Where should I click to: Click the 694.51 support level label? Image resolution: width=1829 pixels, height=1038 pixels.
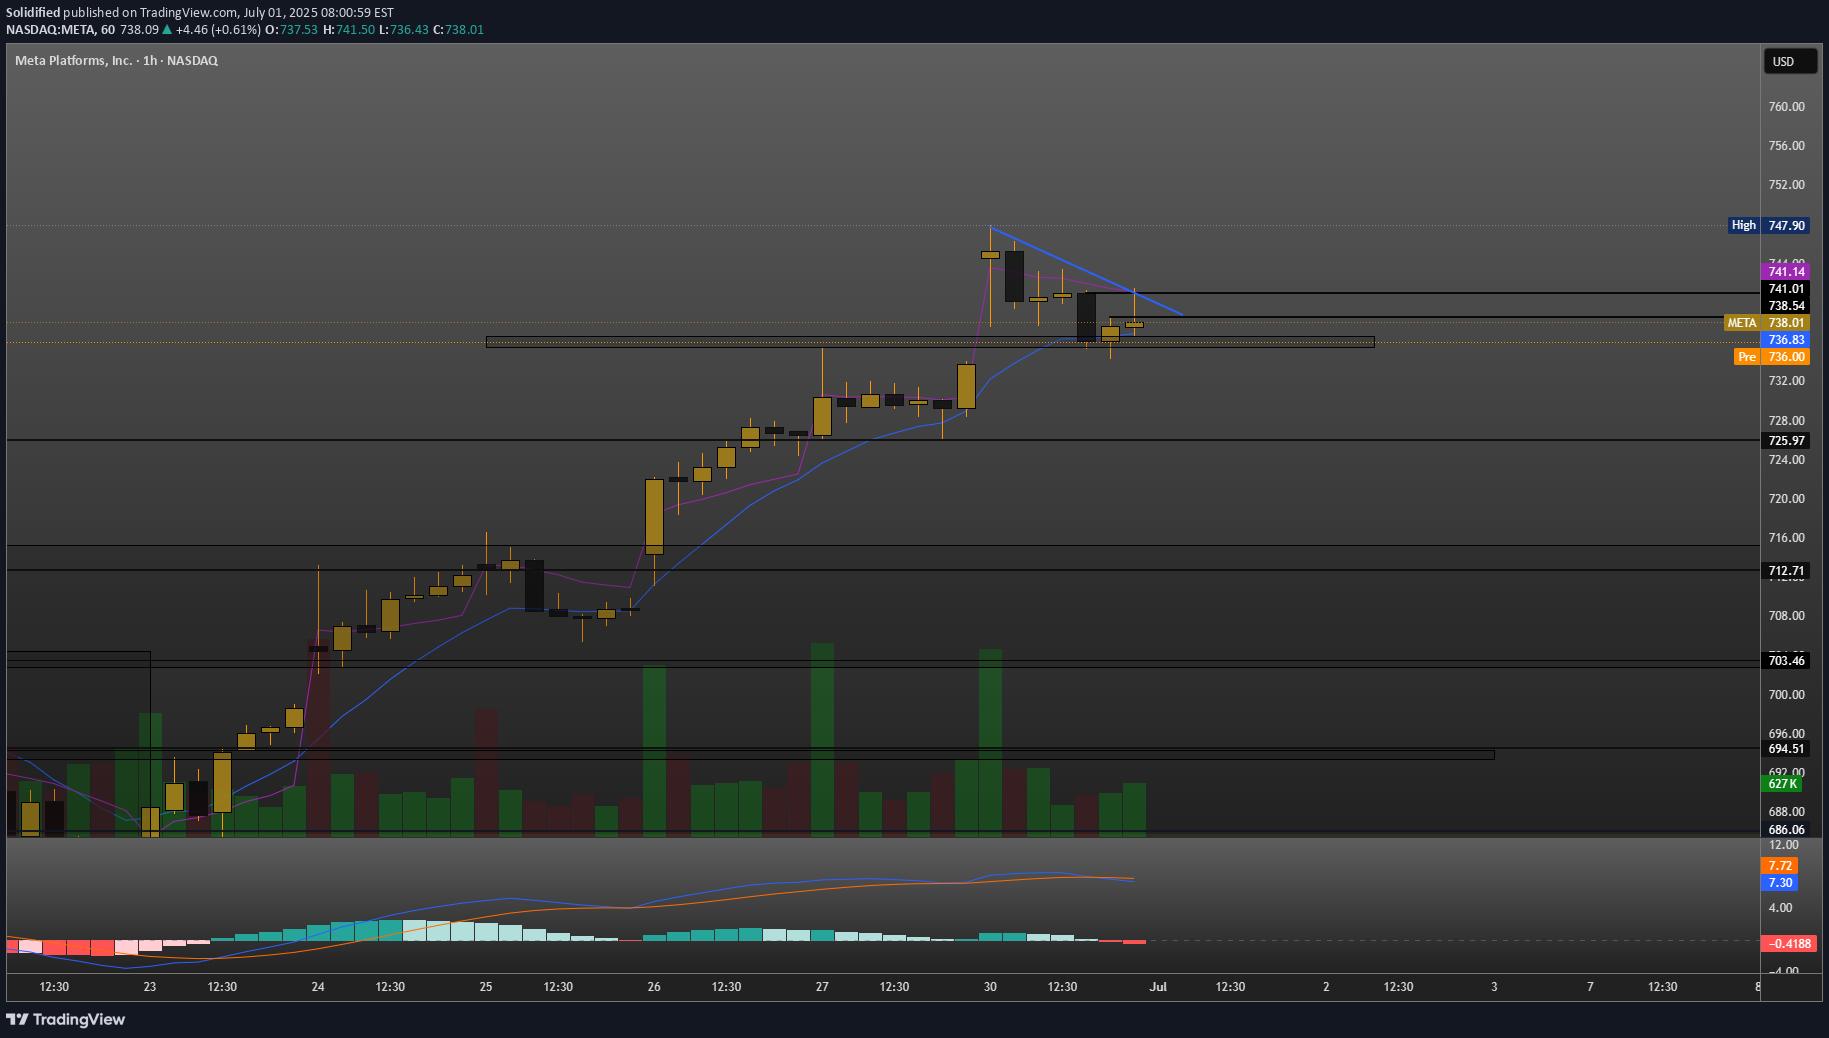point(1786,749)
